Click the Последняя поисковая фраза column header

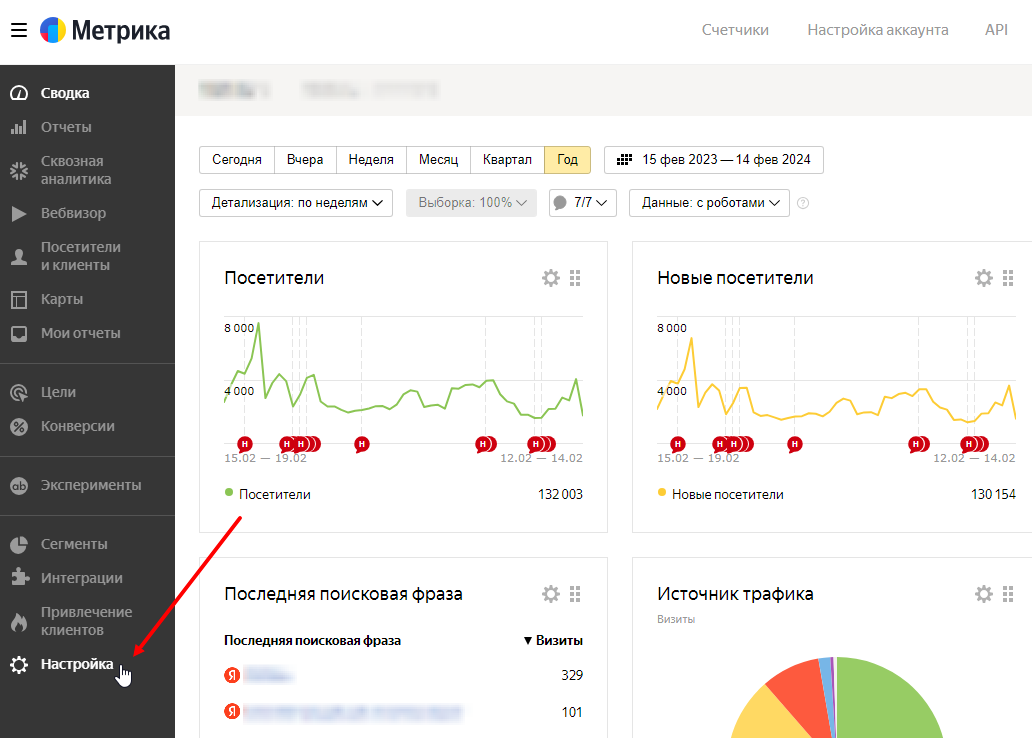[313, 641]
